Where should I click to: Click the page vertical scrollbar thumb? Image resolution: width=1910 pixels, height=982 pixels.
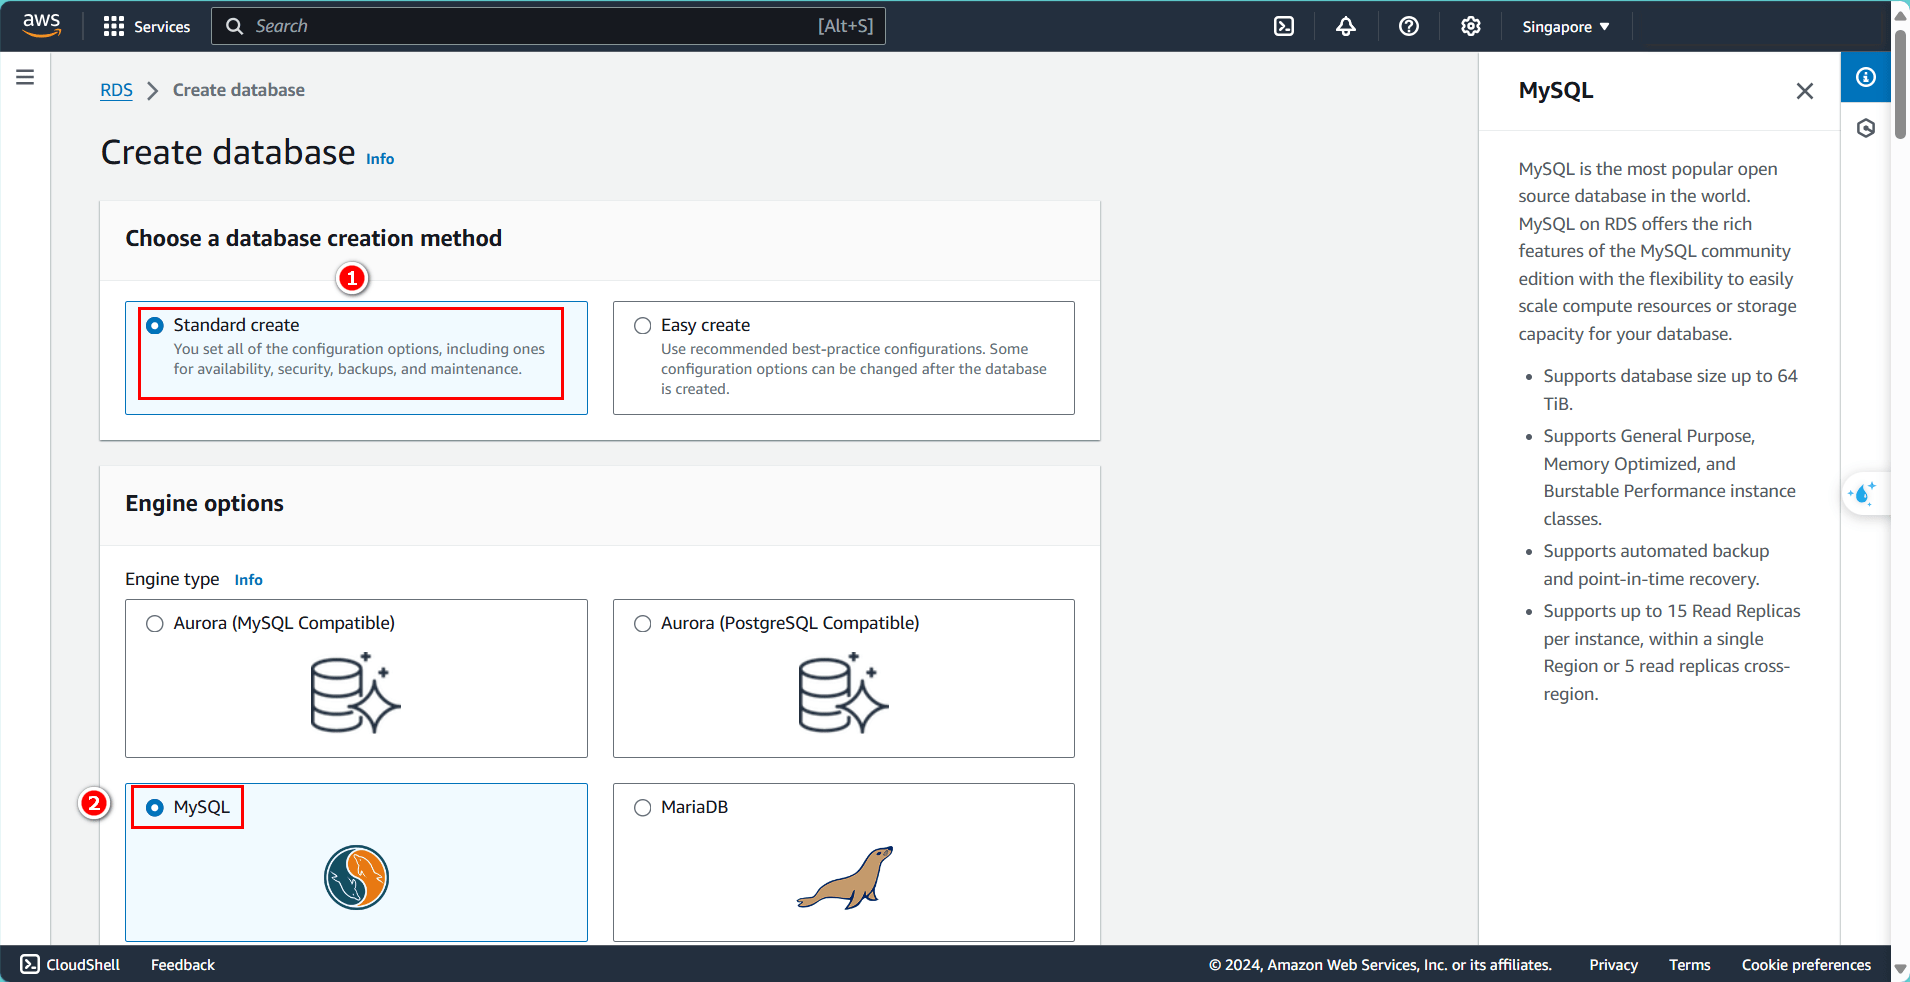pyautogui.click(x=1900, y=83)
